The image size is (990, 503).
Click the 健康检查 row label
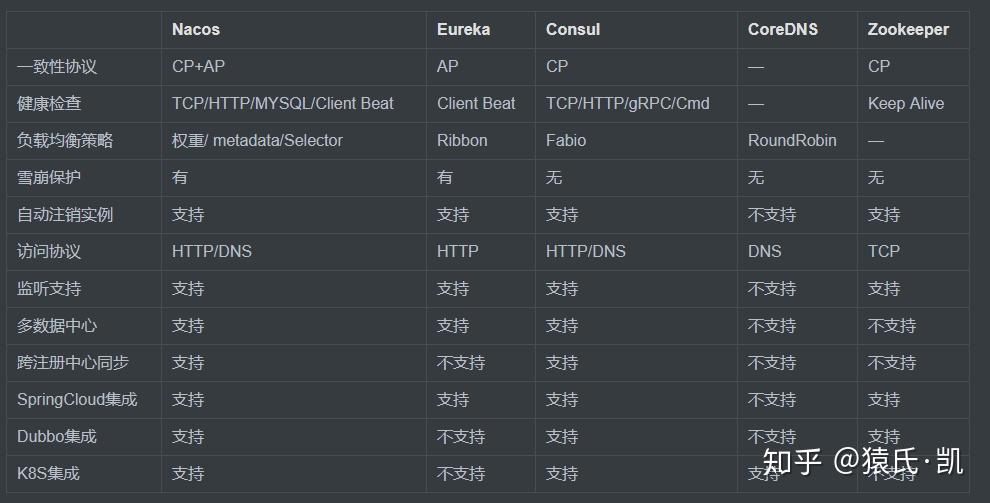tap(49, 104)
